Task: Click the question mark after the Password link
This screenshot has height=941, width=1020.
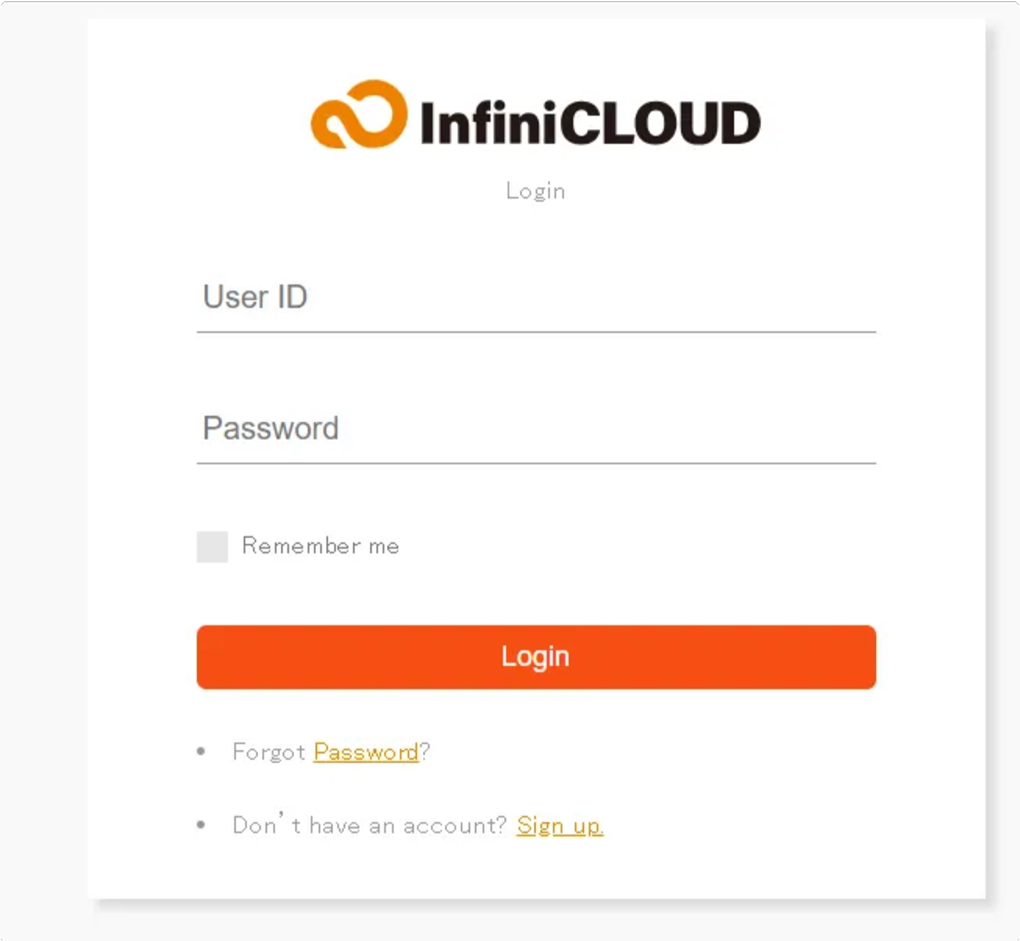Action: [425, 752]
